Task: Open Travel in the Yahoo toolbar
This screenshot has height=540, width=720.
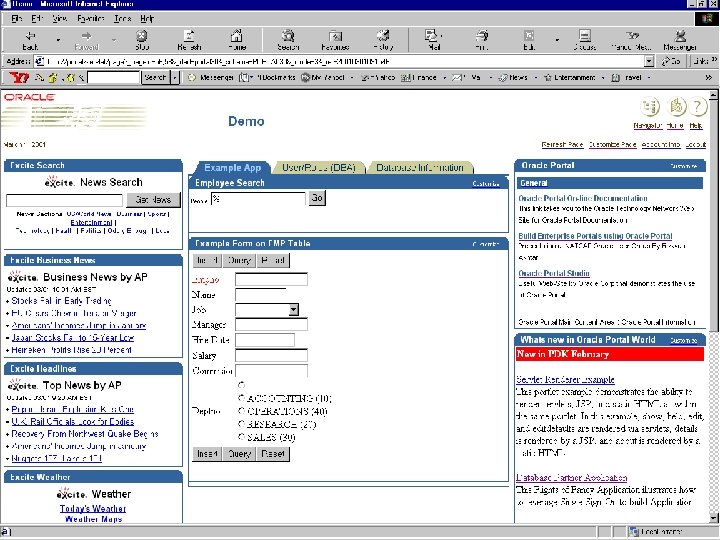Action: (627, 77)
